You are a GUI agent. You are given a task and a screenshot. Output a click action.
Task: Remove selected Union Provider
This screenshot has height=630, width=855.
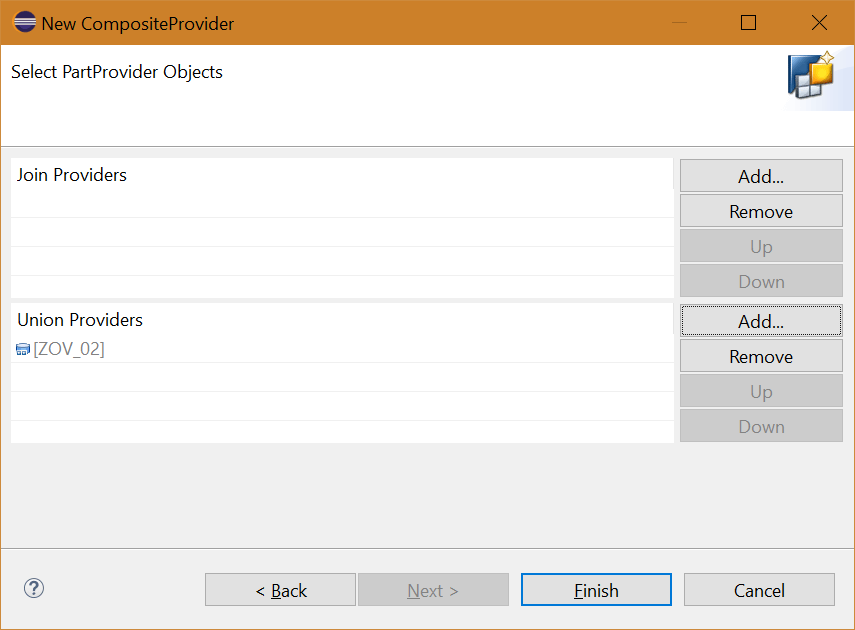(x=761, y=356)
